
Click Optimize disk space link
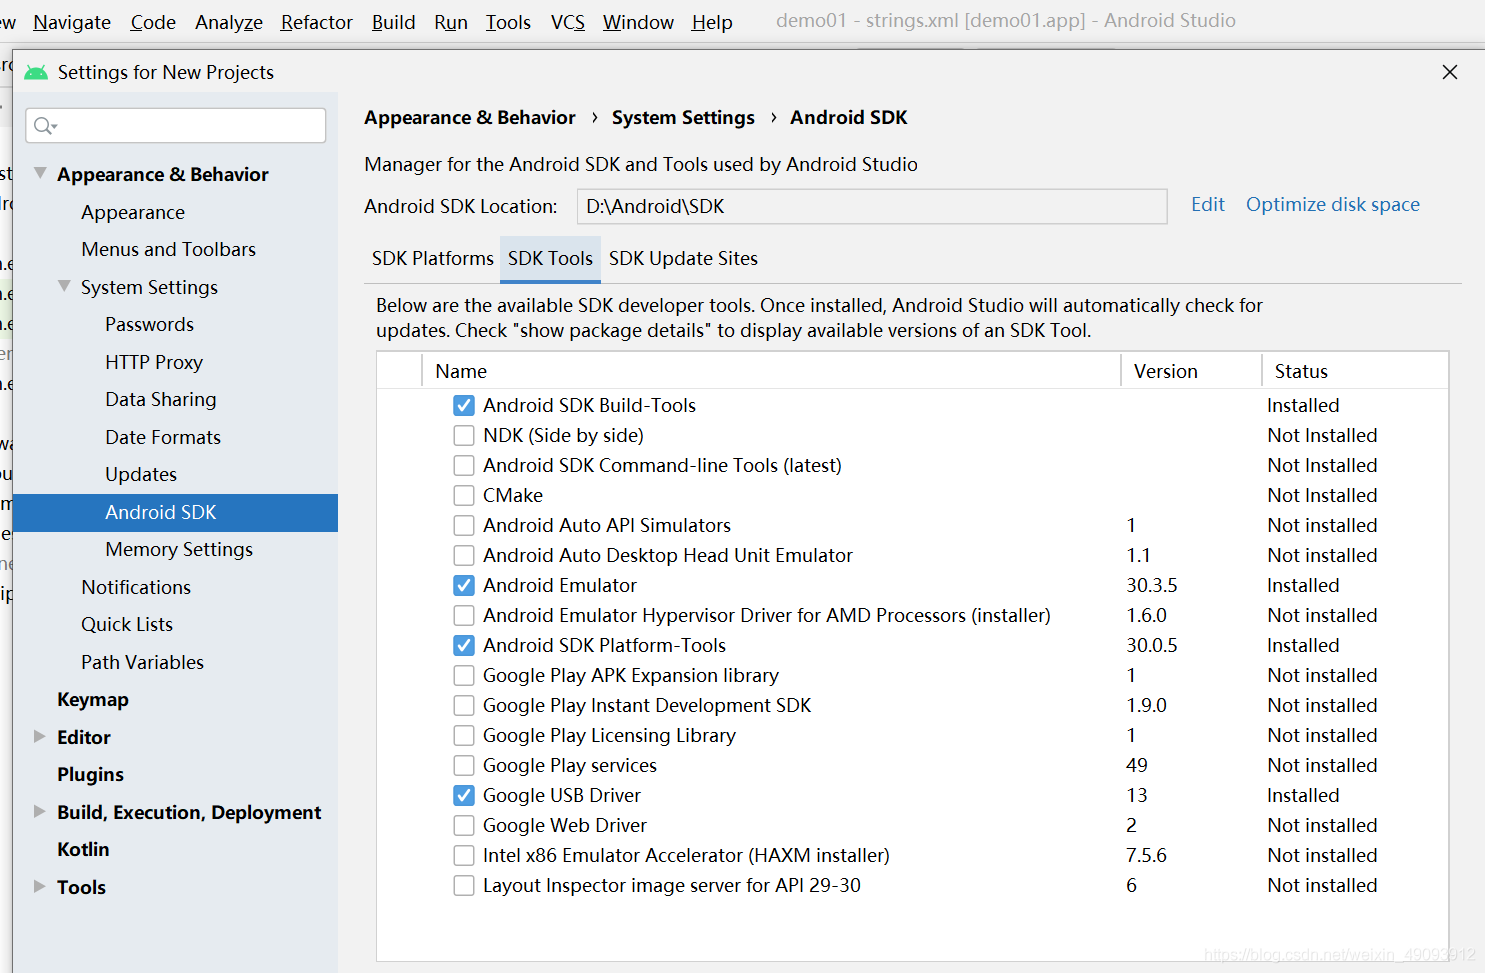1333,204
